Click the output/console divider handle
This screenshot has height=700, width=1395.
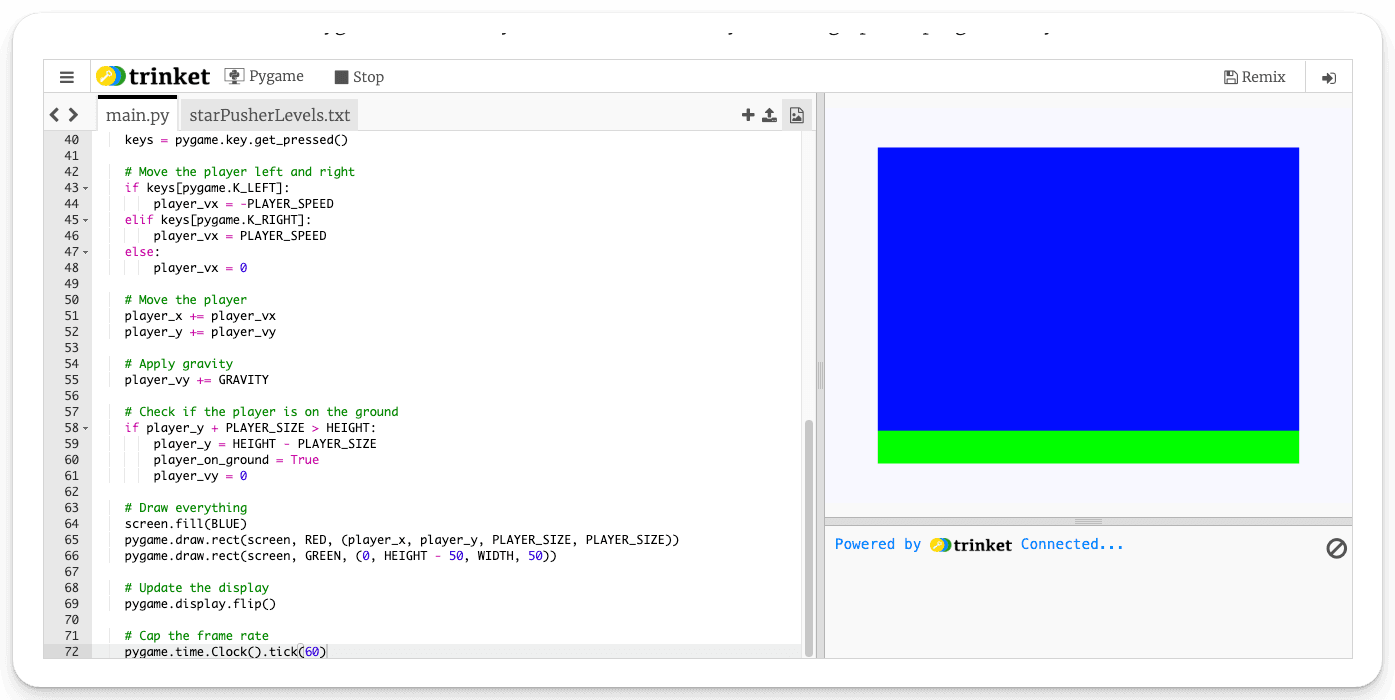point(1088,521)
